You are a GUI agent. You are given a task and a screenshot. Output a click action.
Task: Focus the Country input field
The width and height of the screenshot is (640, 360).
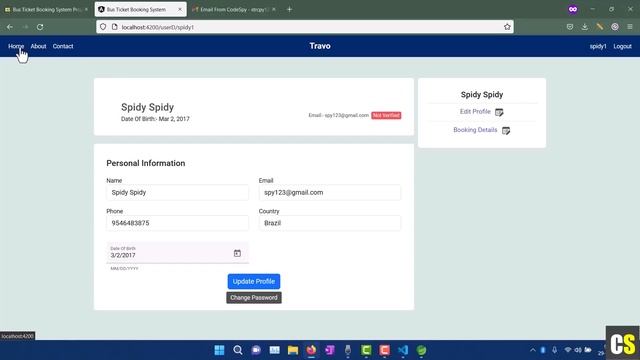(x=330, y=223)
